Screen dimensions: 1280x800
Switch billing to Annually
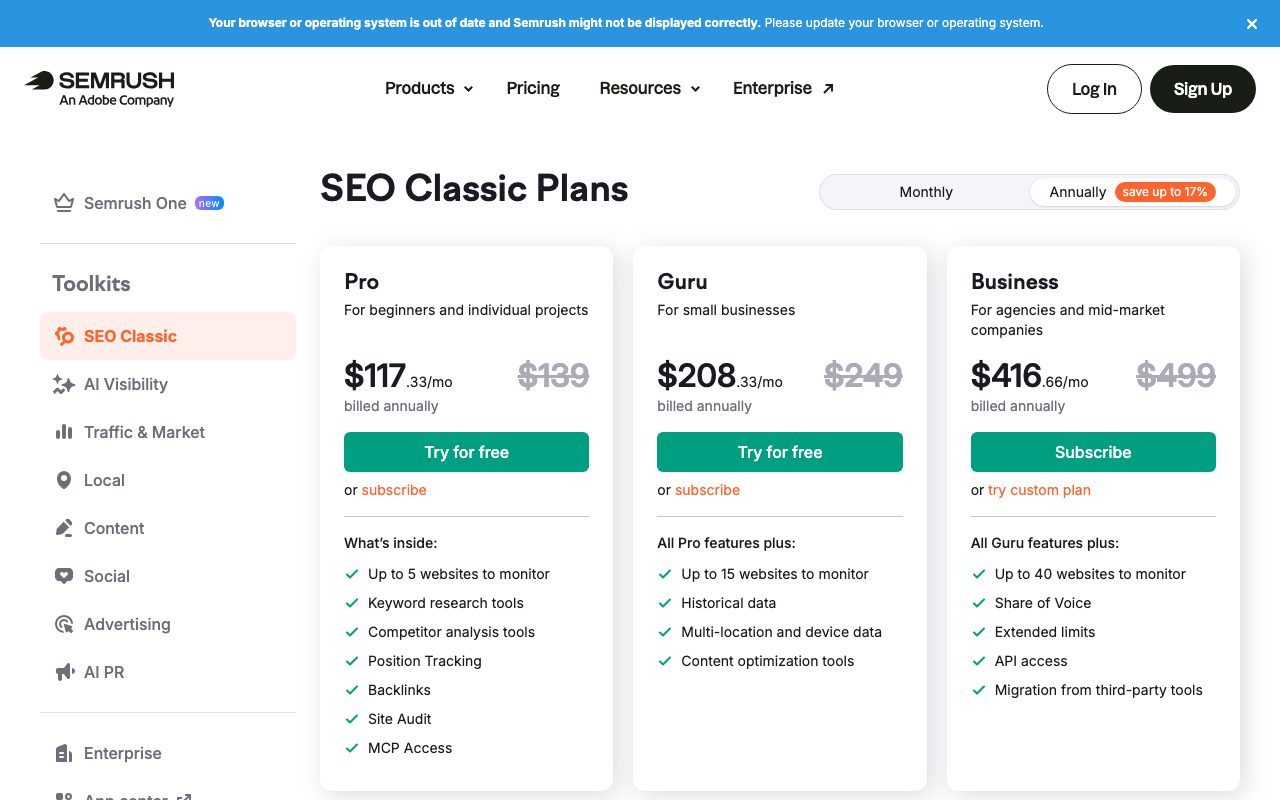point(1132,192)
